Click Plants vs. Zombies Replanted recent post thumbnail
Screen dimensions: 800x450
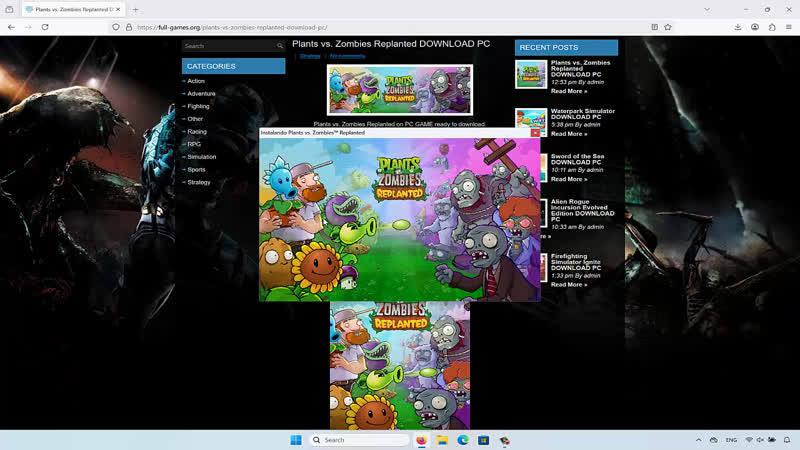531,74
